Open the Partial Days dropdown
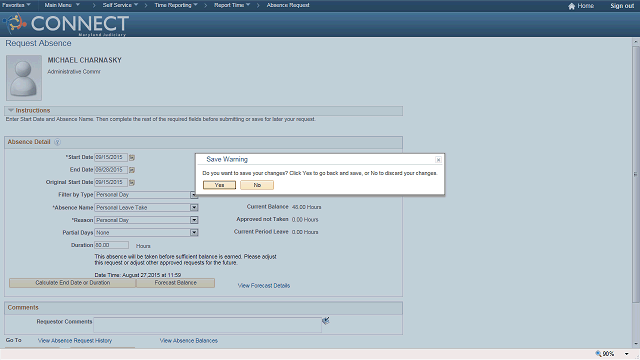This screenshot has width=640, height=360. (194, 233)
